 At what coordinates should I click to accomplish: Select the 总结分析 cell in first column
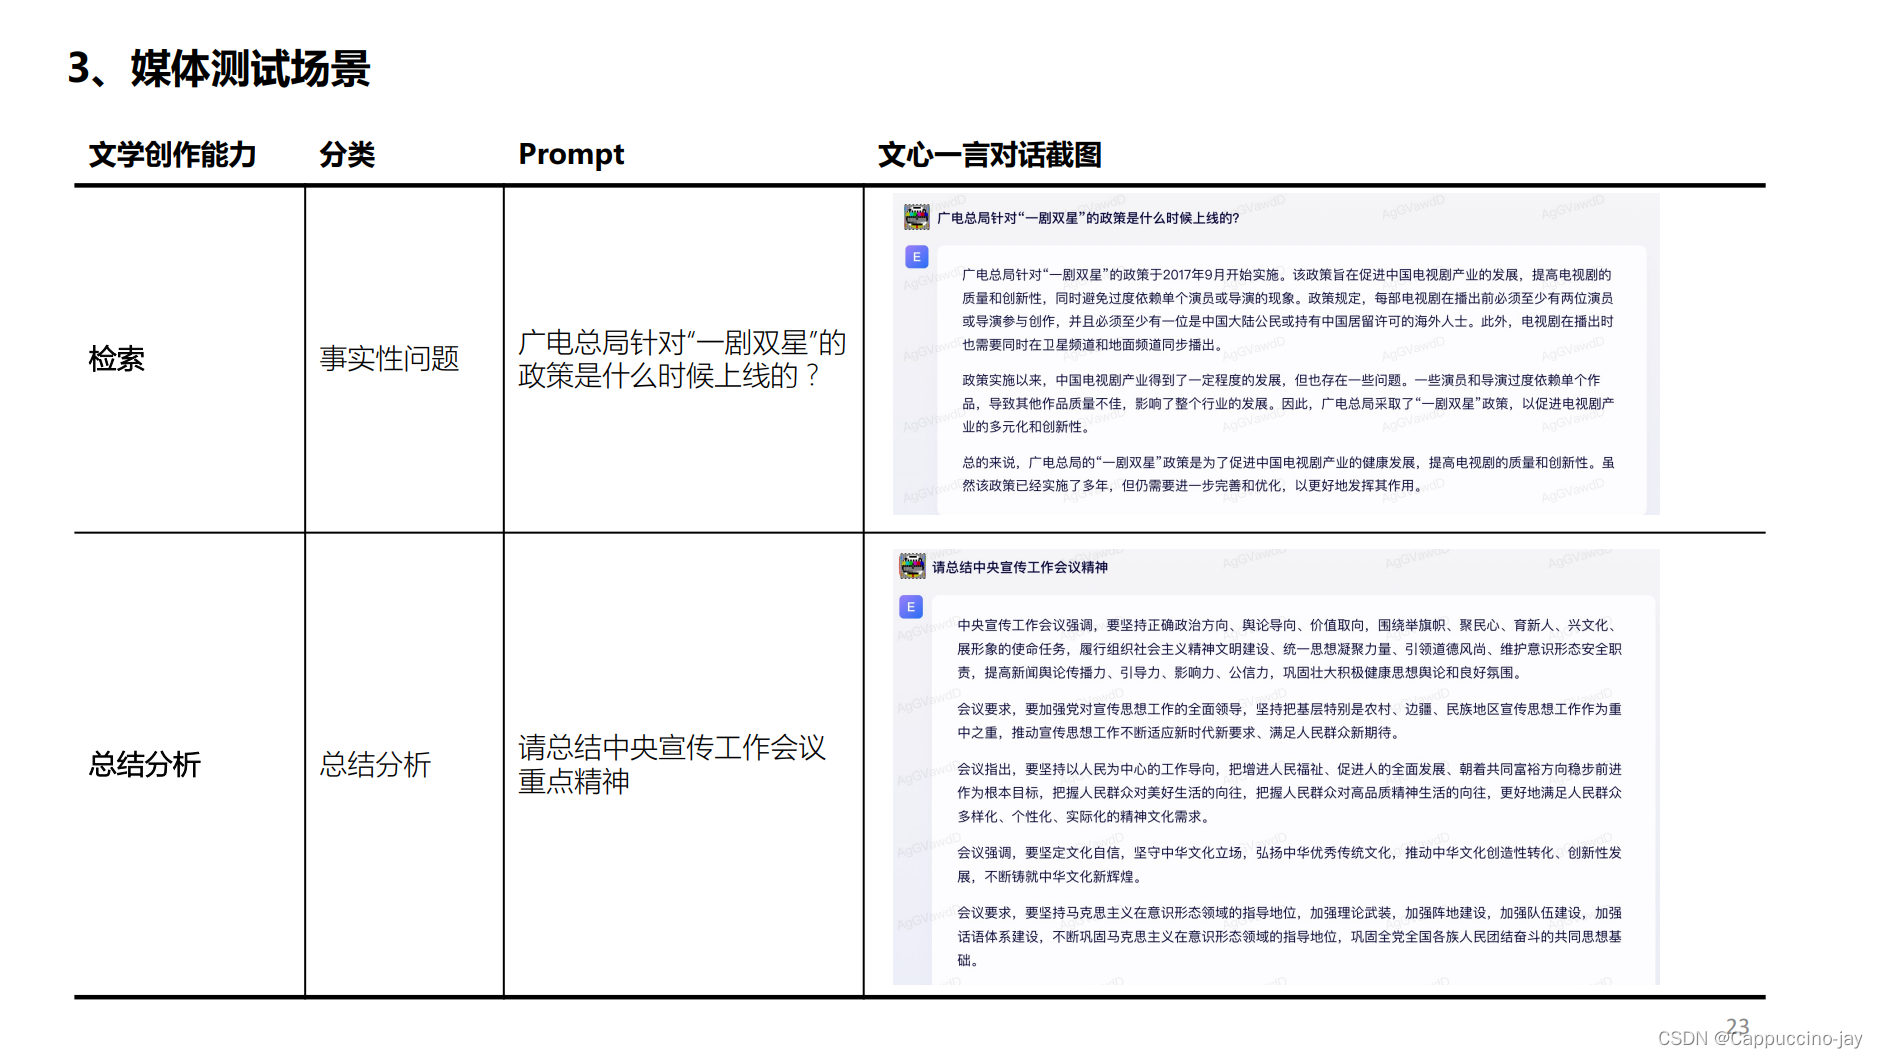point(145,765)
